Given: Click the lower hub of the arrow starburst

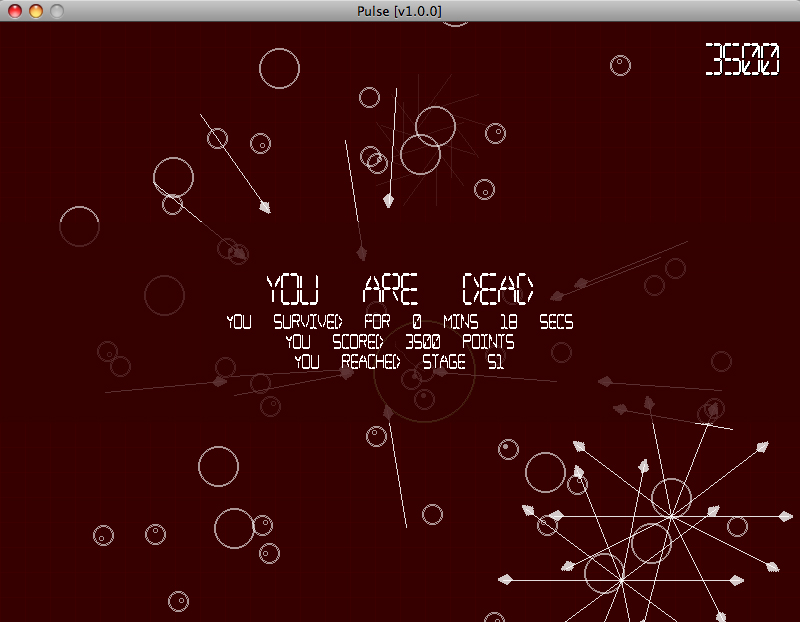Looking at the screenshot, I should 621,579.
